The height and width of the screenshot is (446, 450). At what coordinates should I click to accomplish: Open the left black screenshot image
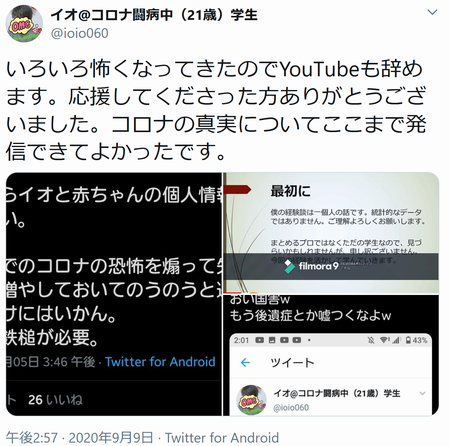tap(114, 294)
